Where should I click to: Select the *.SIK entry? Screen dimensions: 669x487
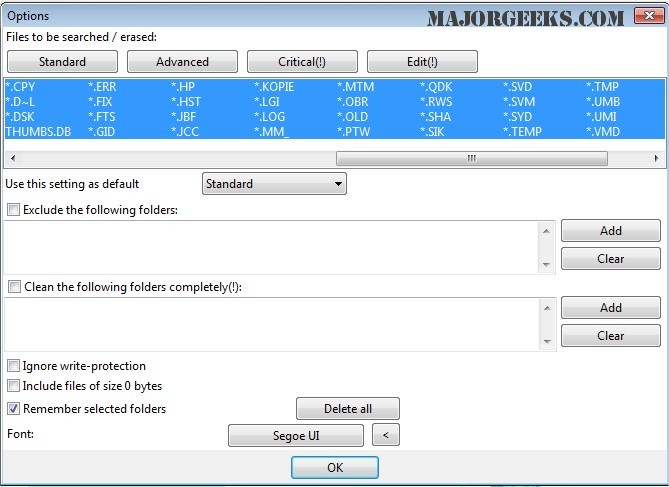tap(432, 131)
